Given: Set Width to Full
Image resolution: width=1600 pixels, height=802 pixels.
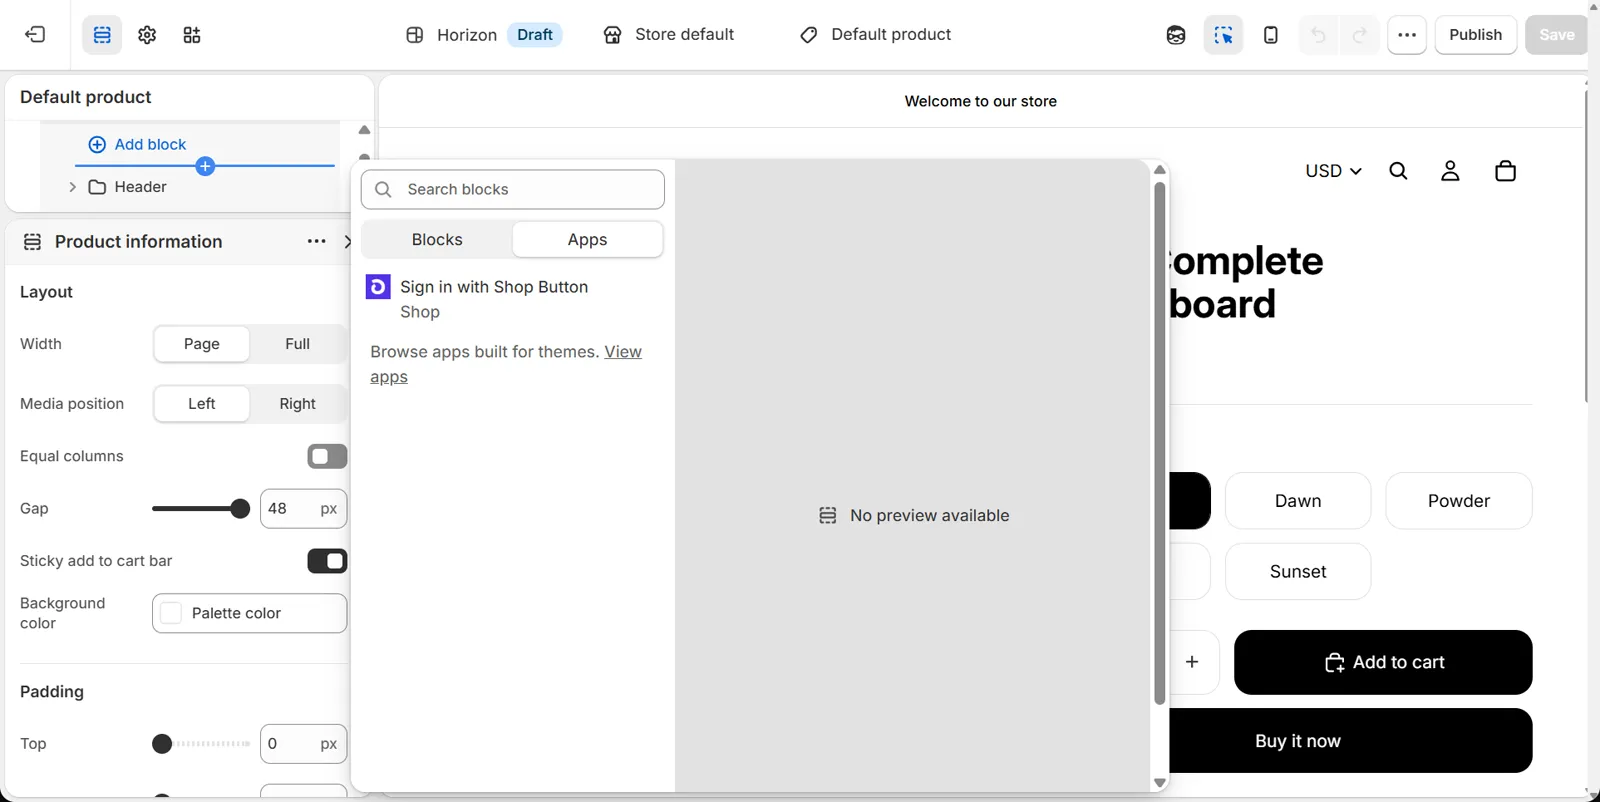Looking at the screenshot, I should pyautogui.click(x=297, y=344).
